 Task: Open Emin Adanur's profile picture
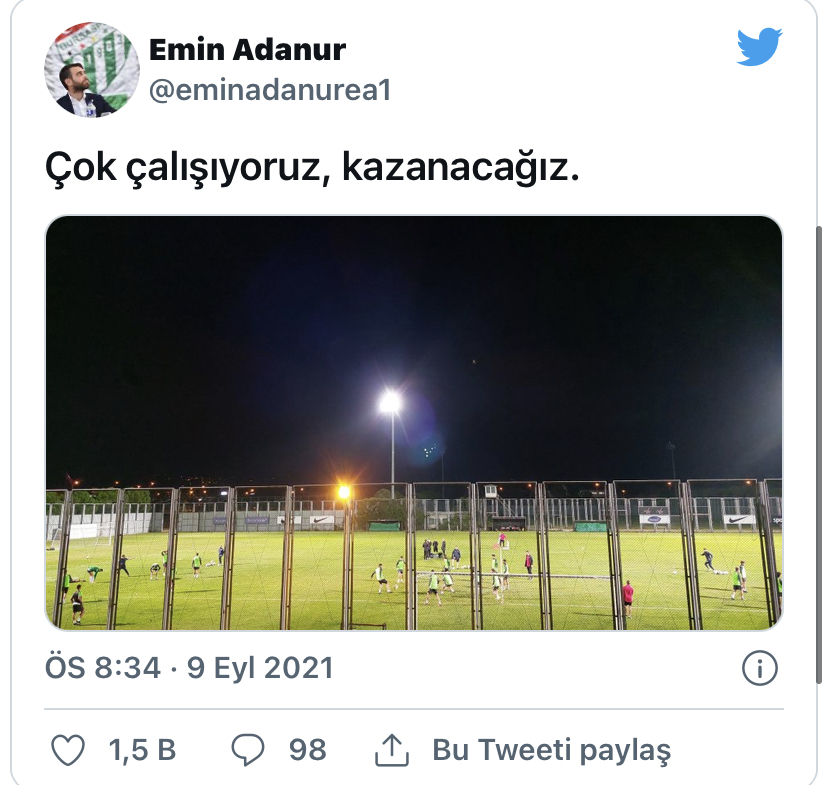point(92,69)
